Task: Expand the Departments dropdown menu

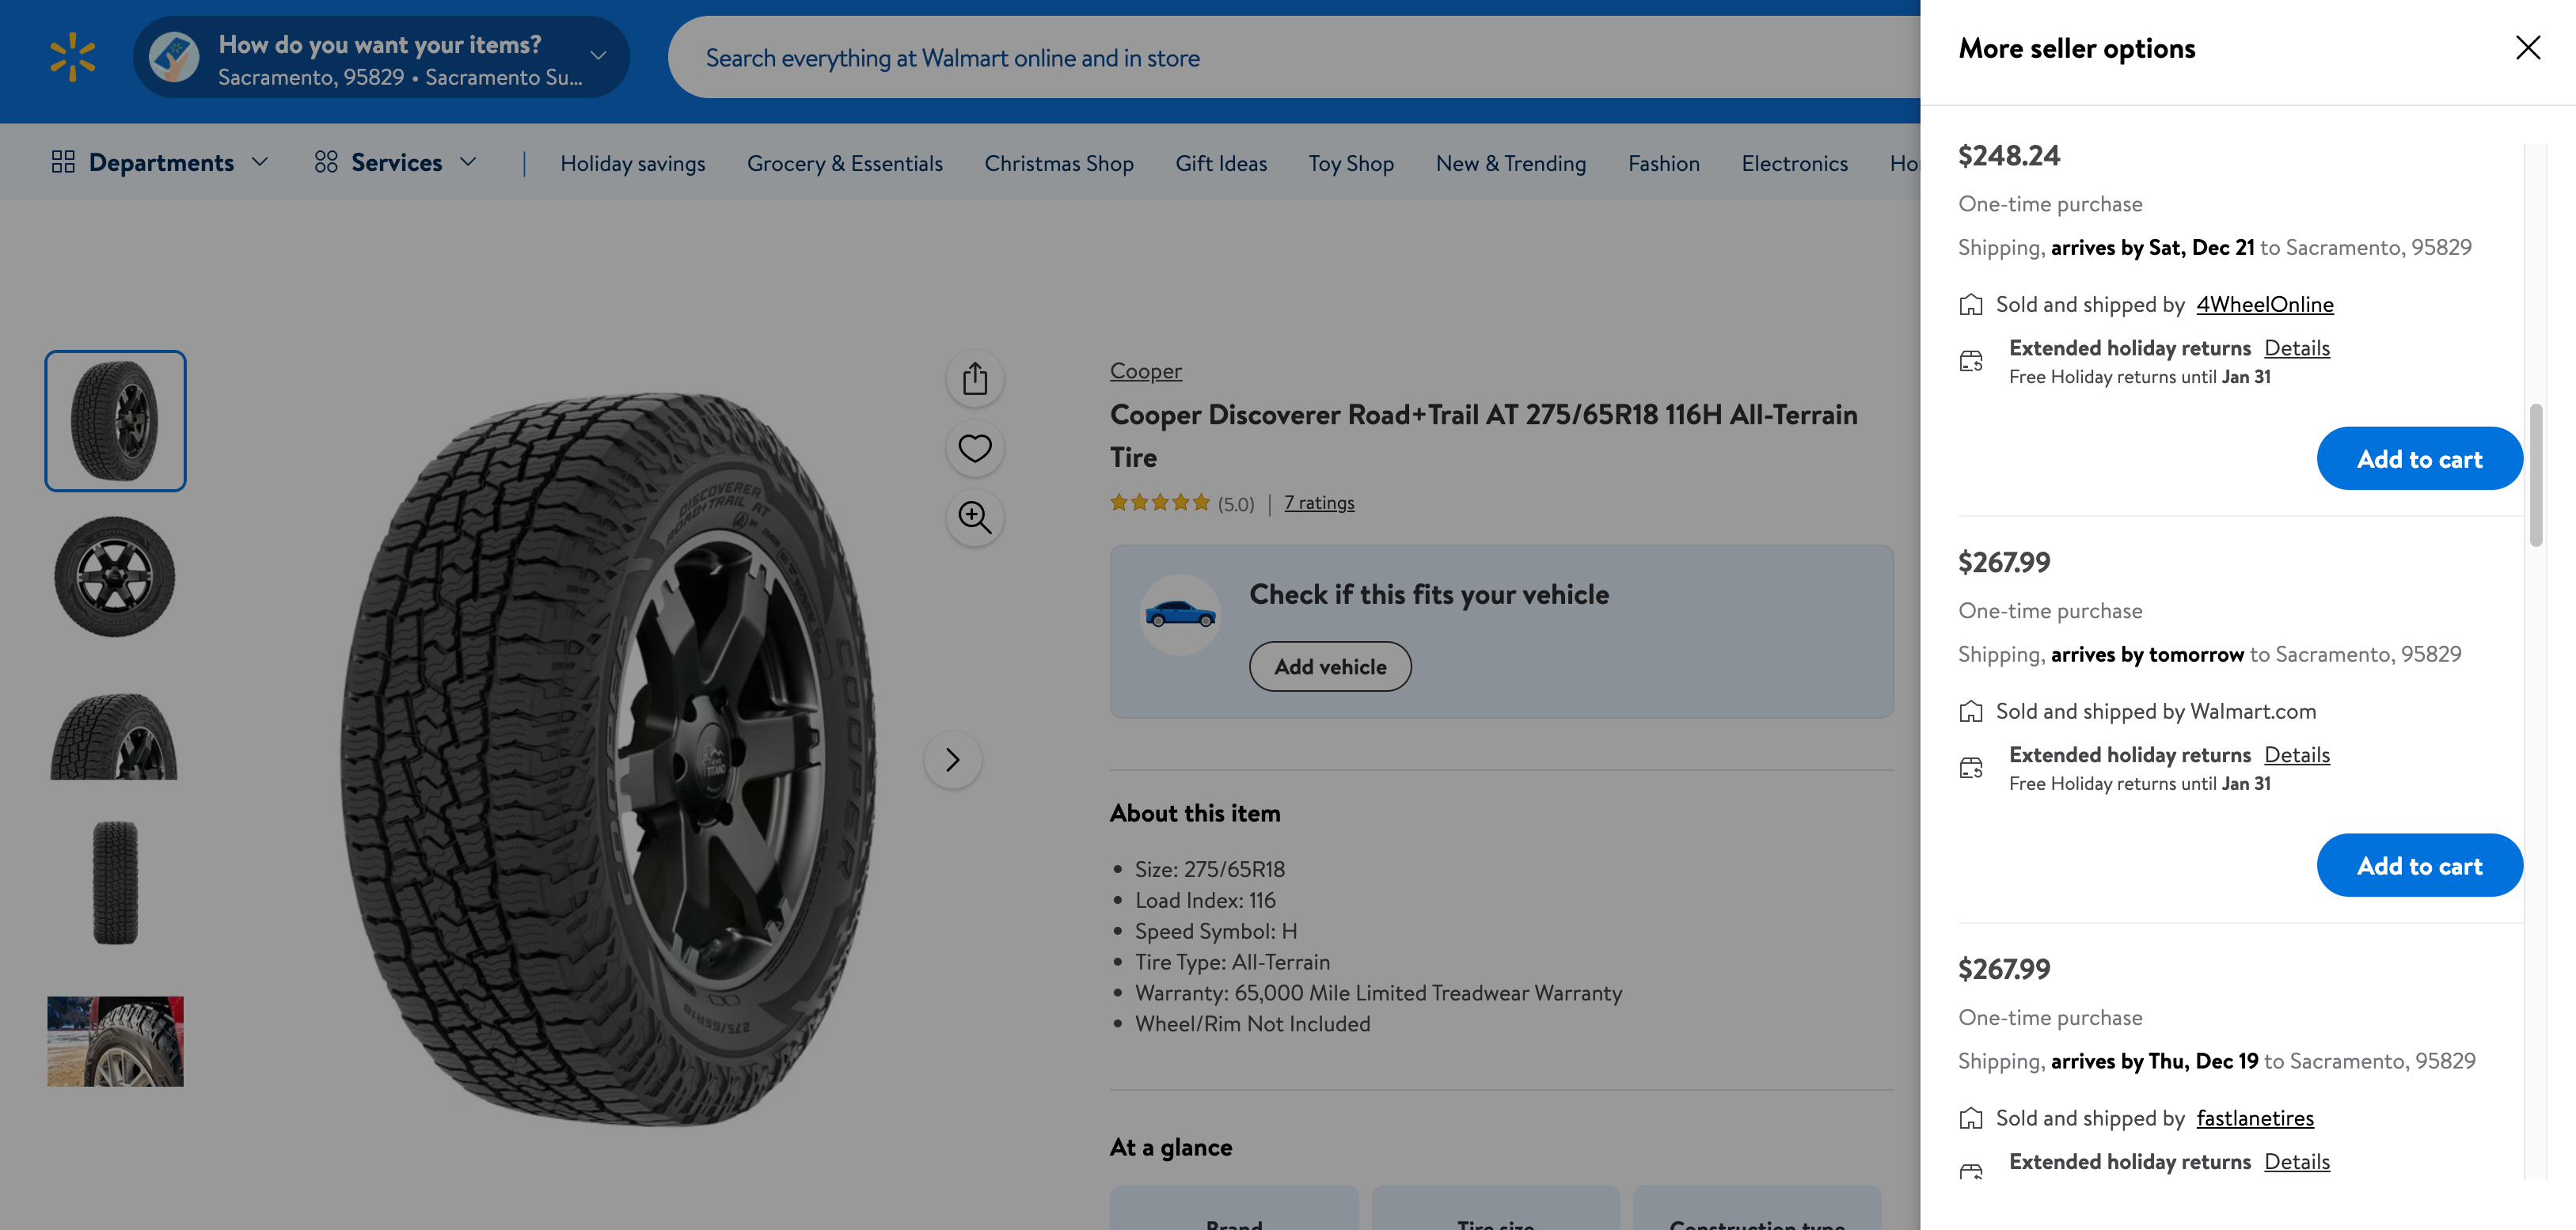Action: (160, 162)
